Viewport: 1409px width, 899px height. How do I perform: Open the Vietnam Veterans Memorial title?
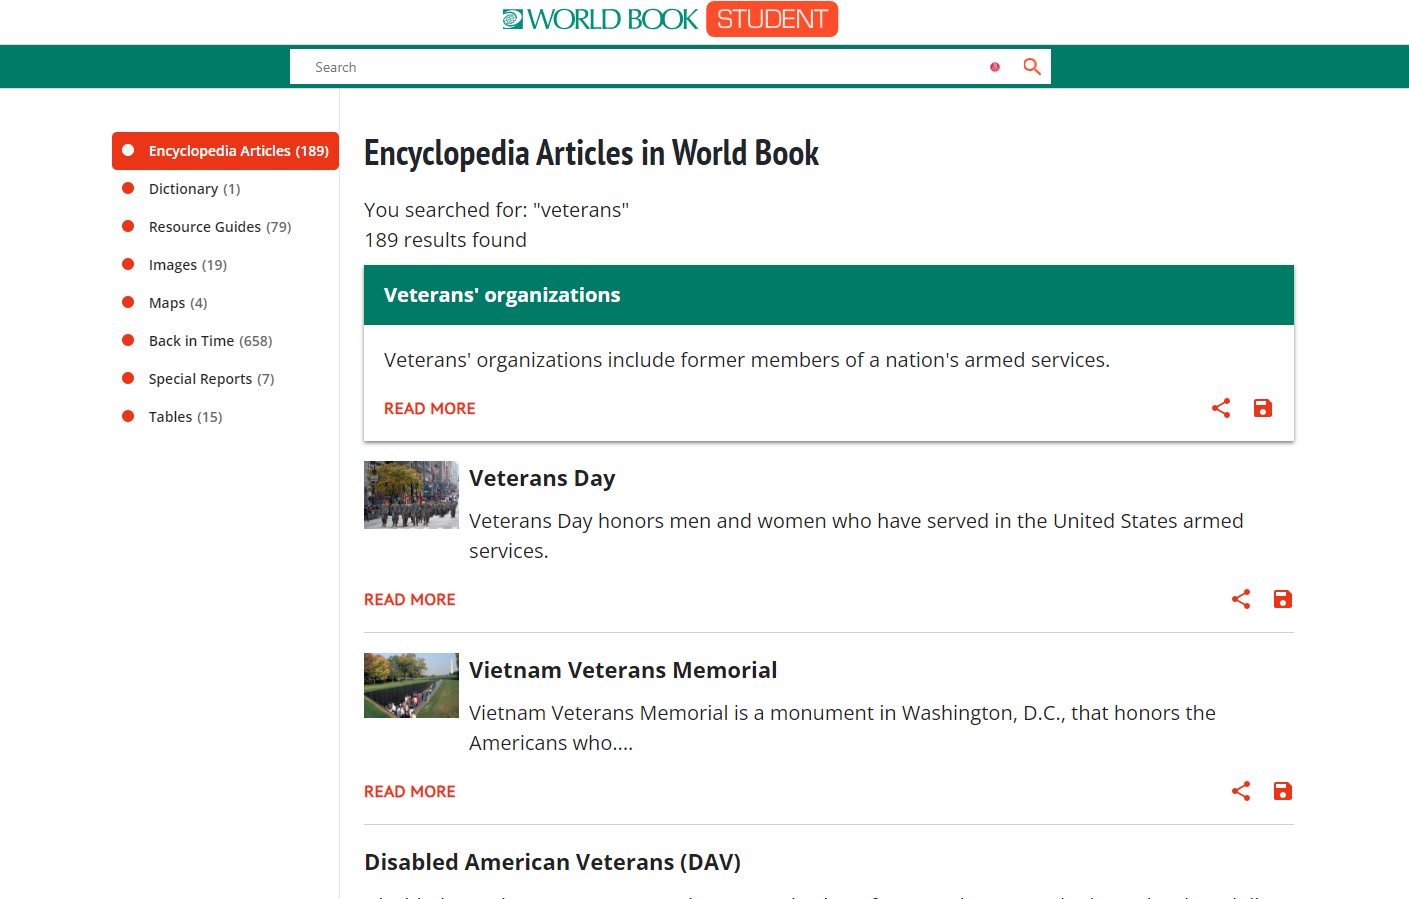(623, 670)
